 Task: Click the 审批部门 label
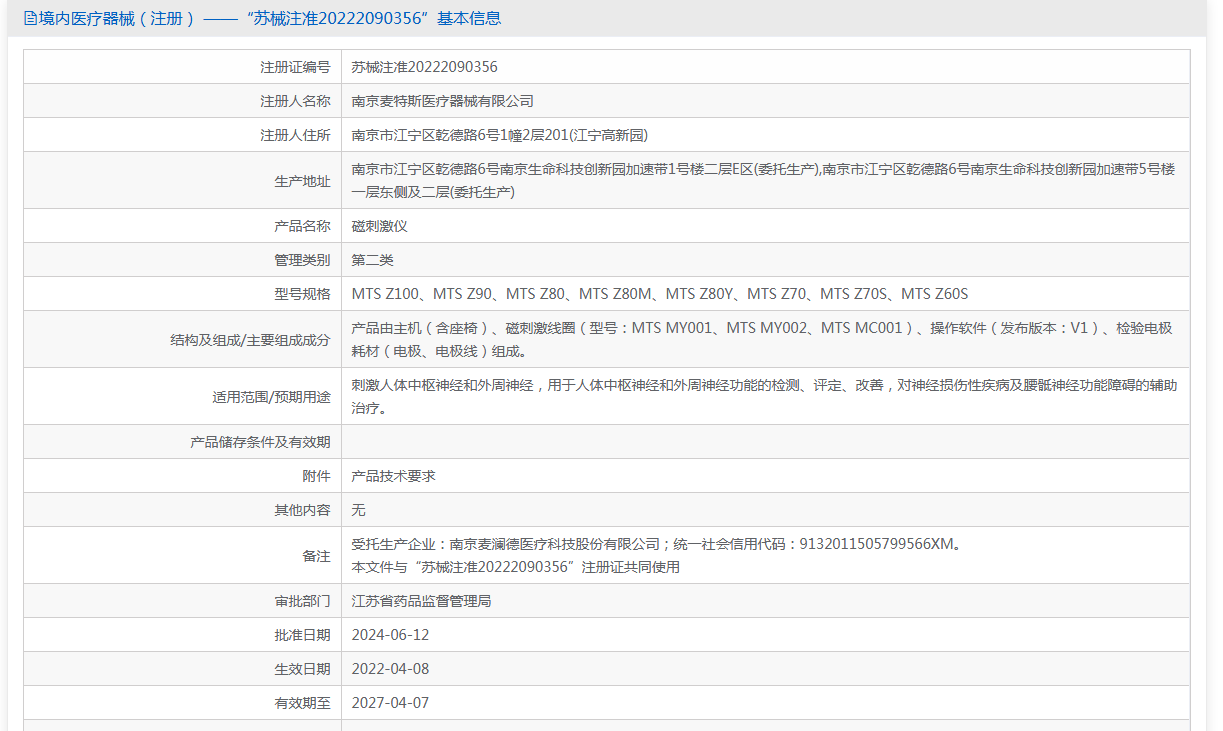(302, 601)
